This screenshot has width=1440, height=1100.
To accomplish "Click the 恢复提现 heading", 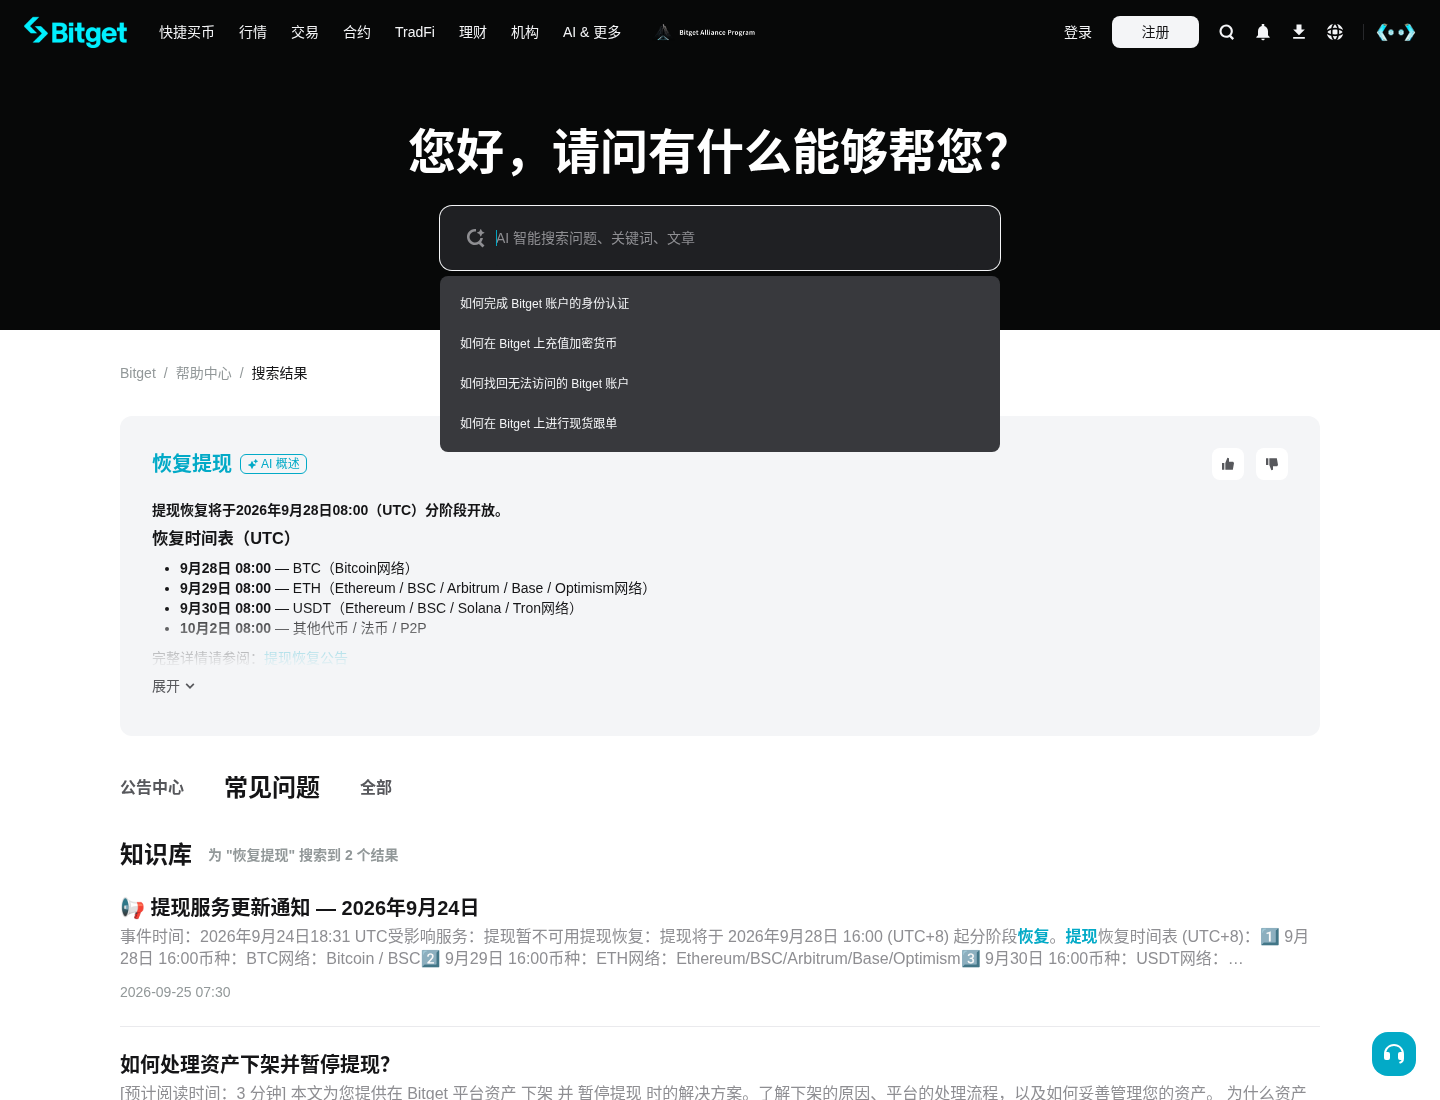I will pos(192,464).
